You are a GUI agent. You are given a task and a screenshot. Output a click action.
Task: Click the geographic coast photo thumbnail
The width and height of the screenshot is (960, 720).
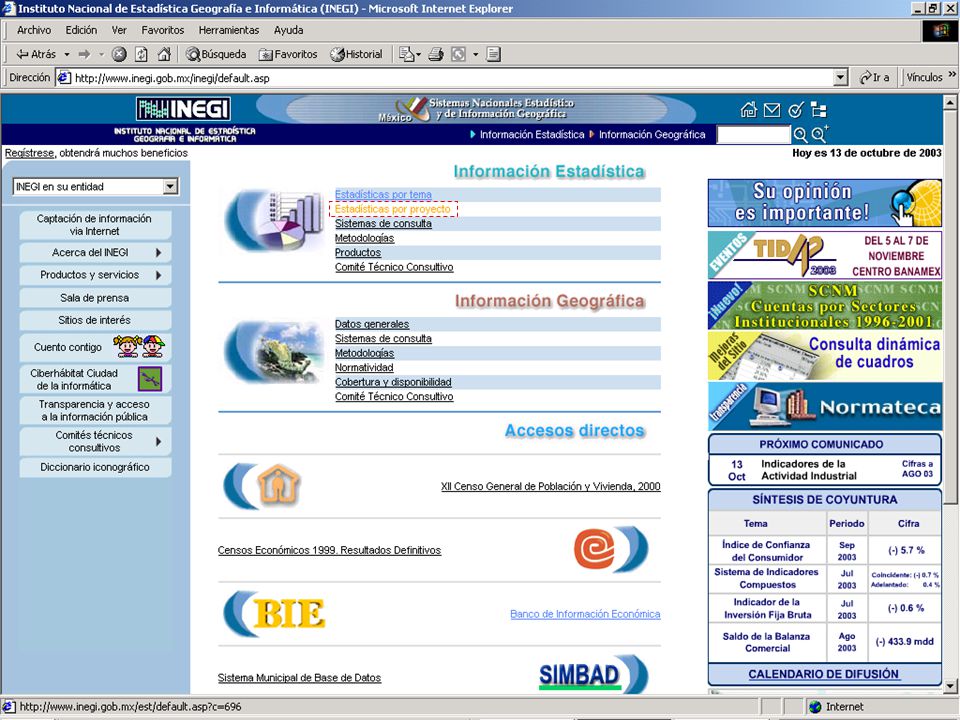click(273, 353)
